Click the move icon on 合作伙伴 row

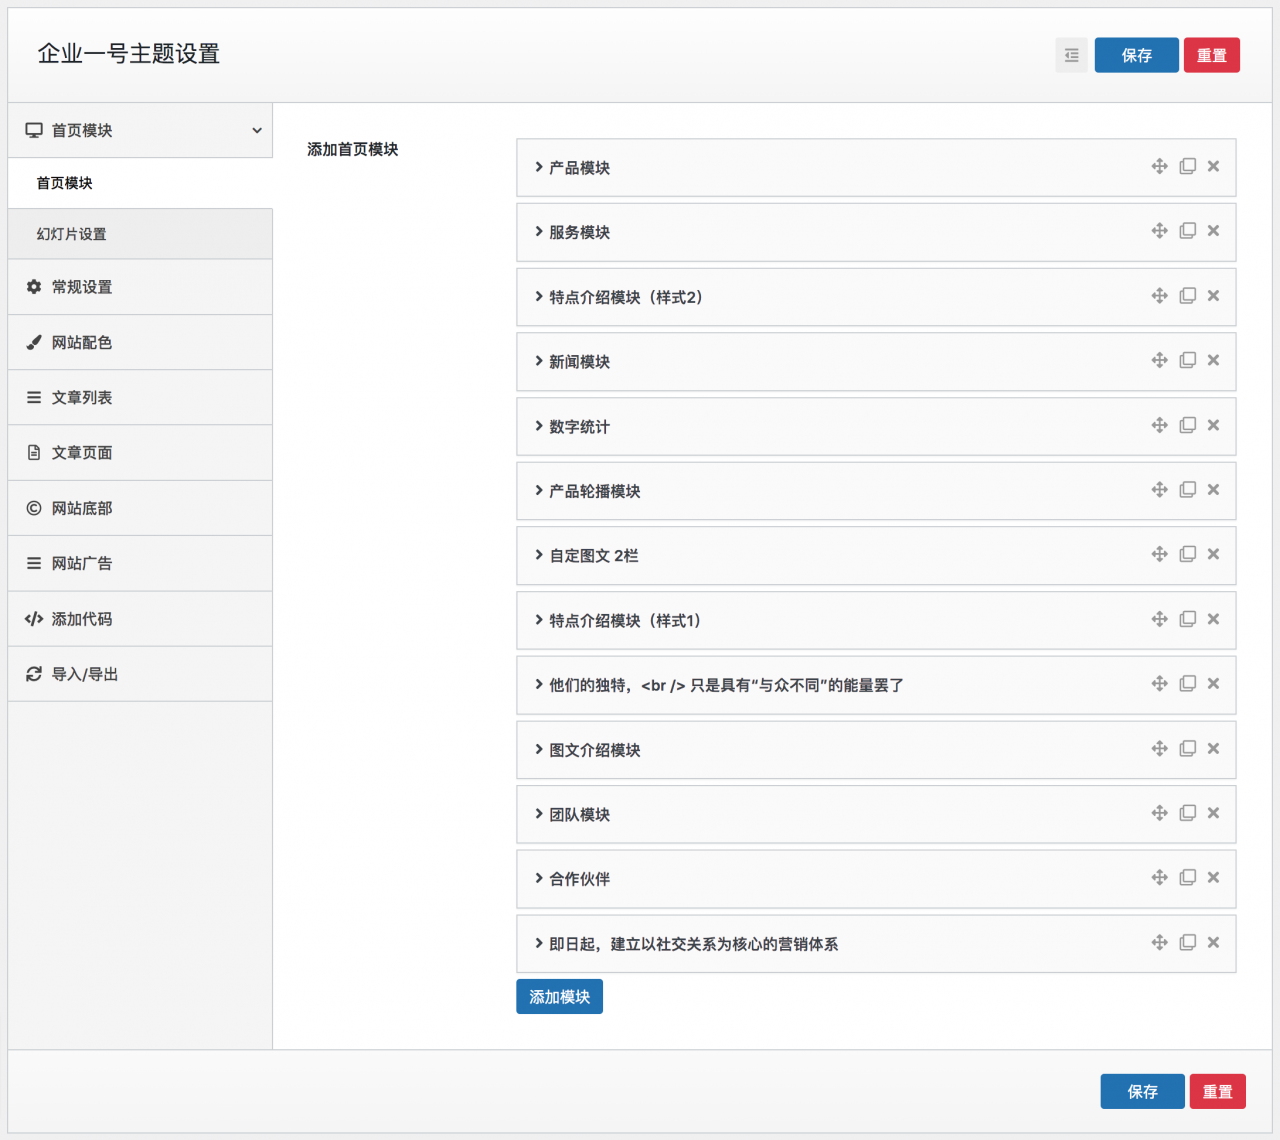(1159, 877)
